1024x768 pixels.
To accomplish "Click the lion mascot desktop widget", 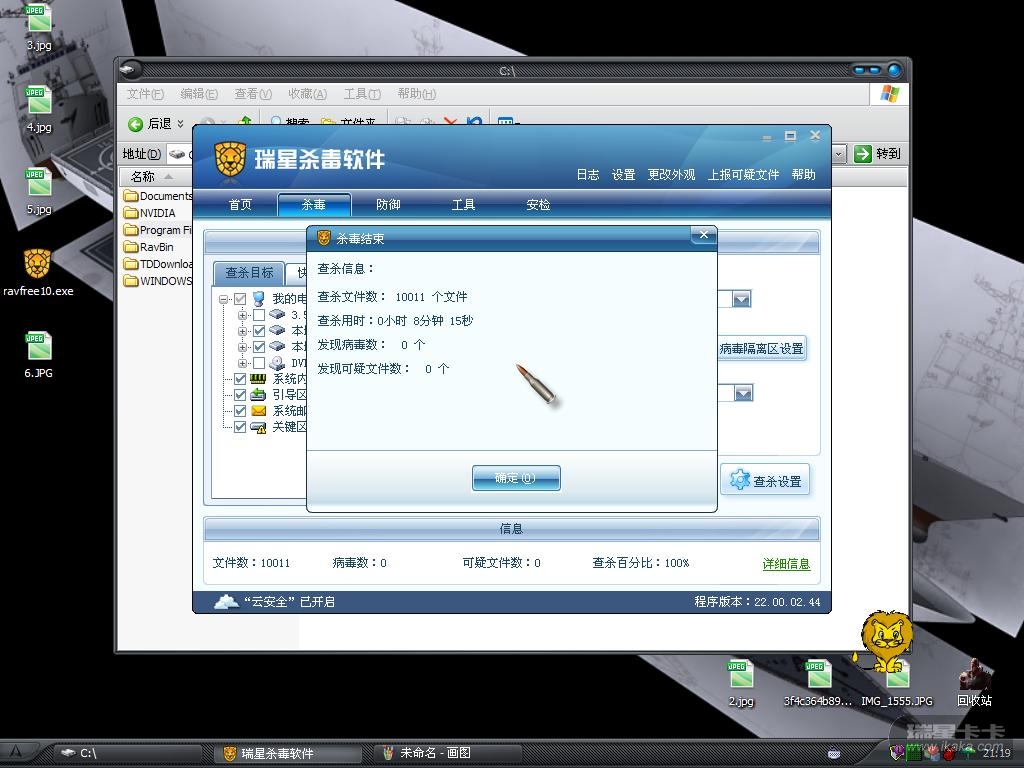I will [x=886, y=640].
